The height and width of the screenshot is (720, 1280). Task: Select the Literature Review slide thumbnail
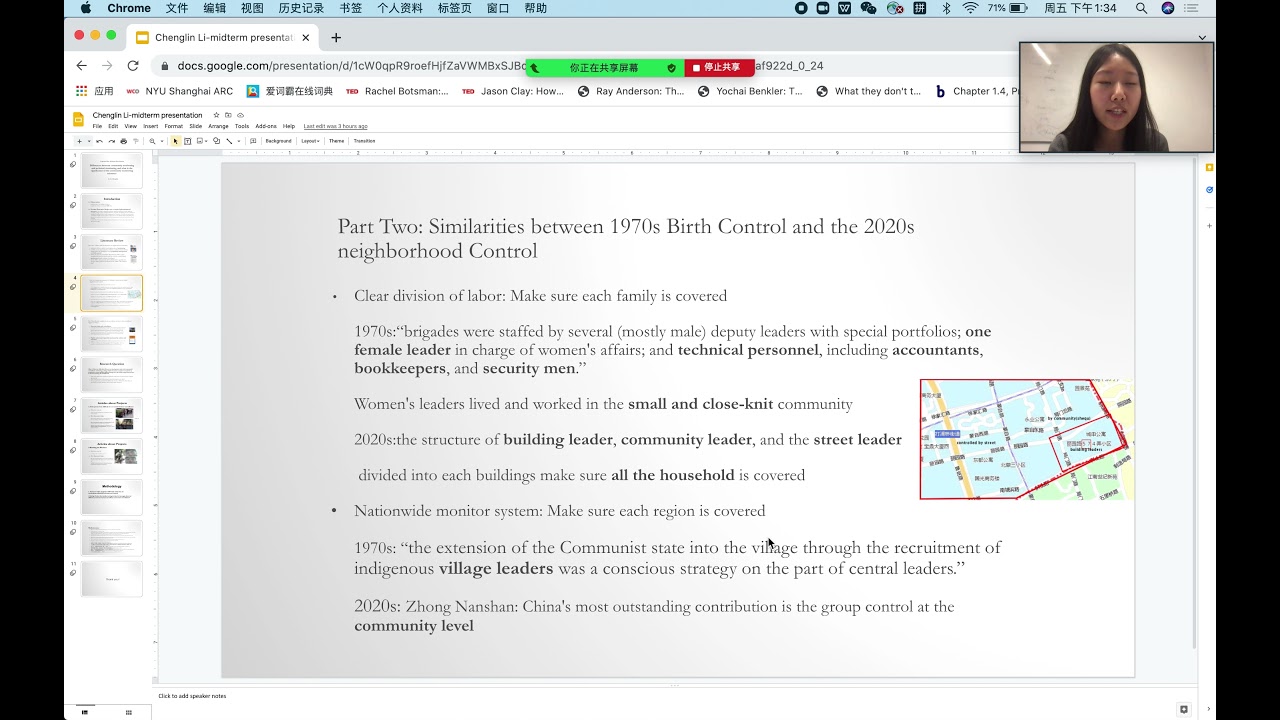click(x=111, y=252)
